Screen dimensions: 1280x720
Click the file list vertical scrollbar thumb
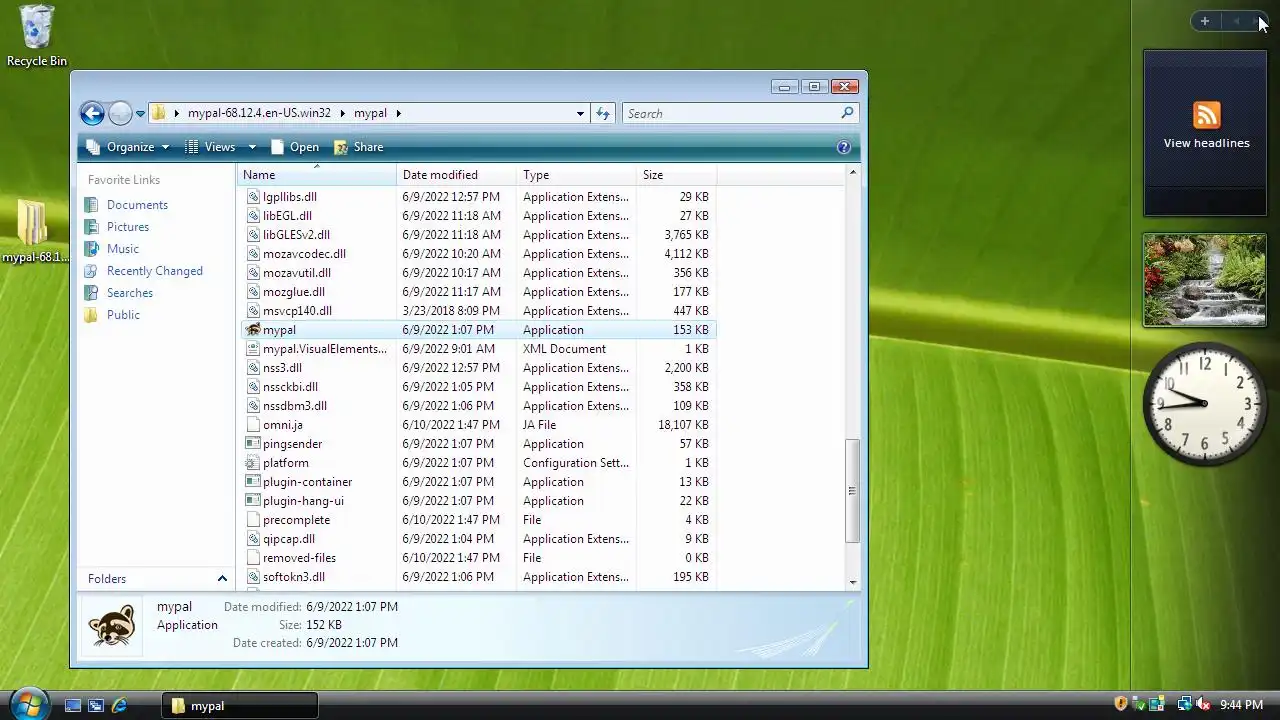(x=852, y=491)
